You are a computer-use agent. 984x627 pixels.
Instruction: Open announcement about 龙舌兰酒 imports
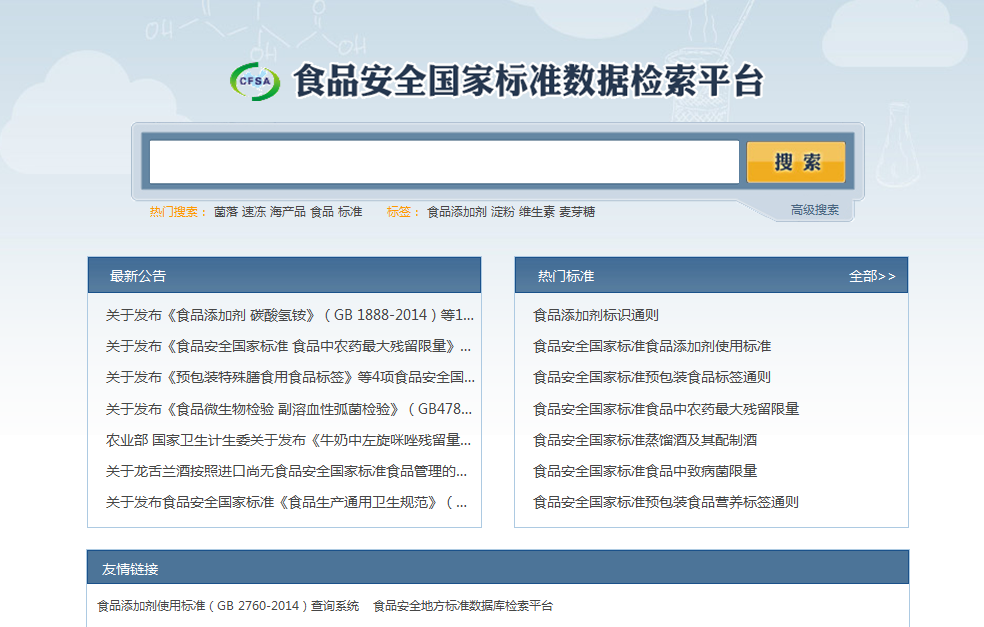(x=286, y=471)
